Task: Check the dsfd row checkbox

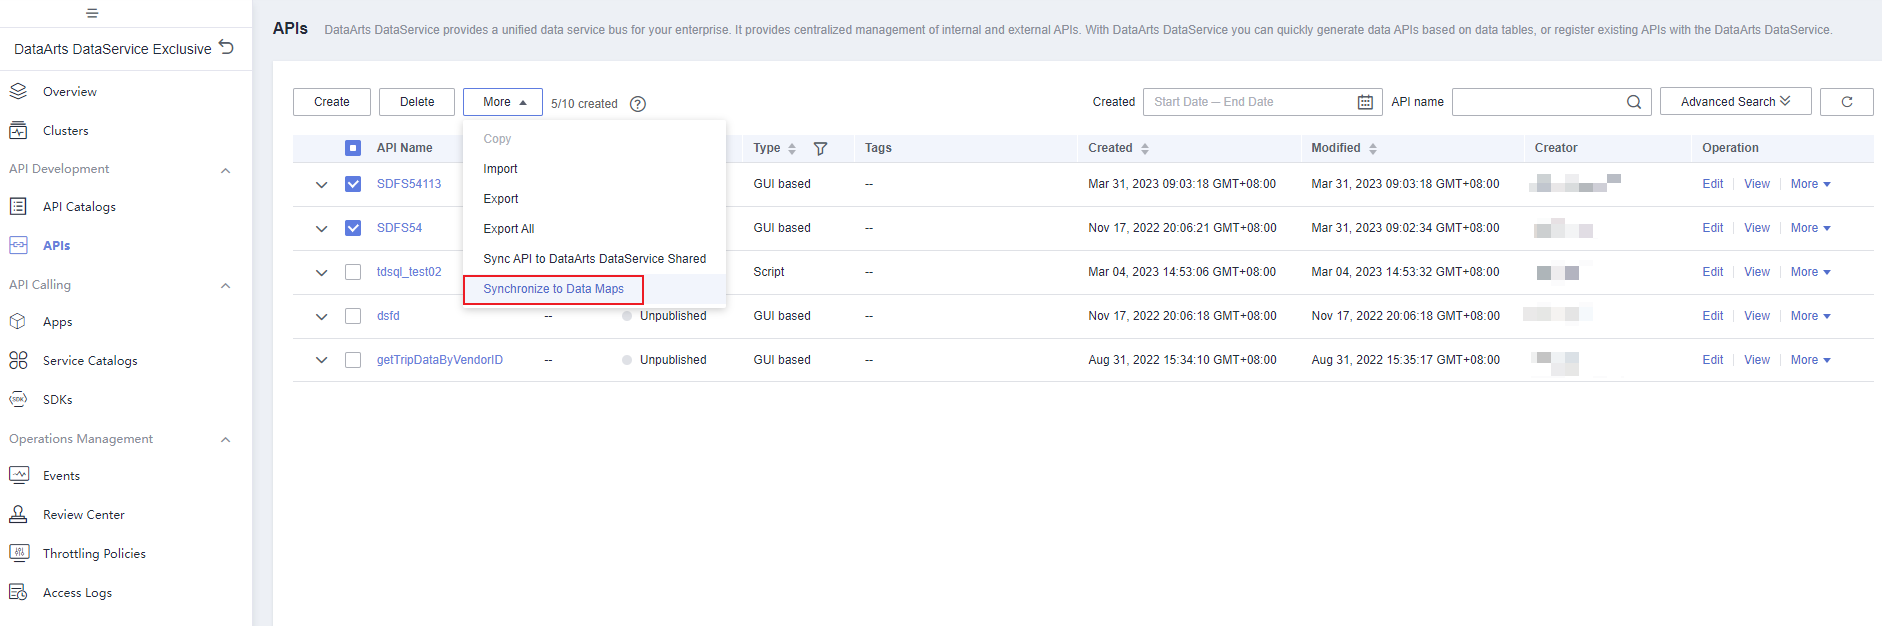Action: click(353, 316)
